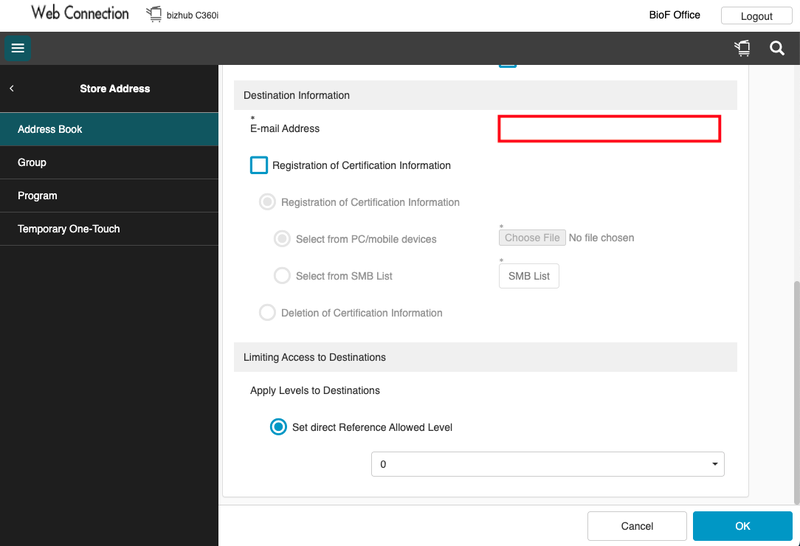Enable Registration of Certification Information checkbox
Screen dimensions: 800x546
[x=259, y=165]
